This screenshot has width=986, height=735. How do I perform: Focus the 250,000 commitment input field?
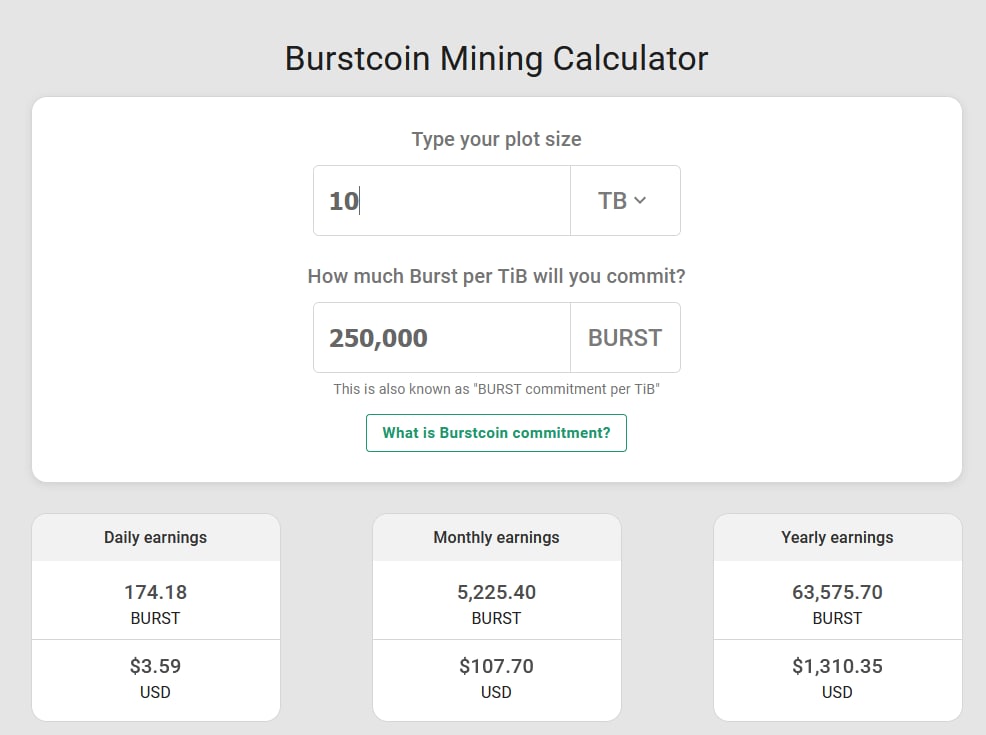pyautogui.click(x=441, y=338)
